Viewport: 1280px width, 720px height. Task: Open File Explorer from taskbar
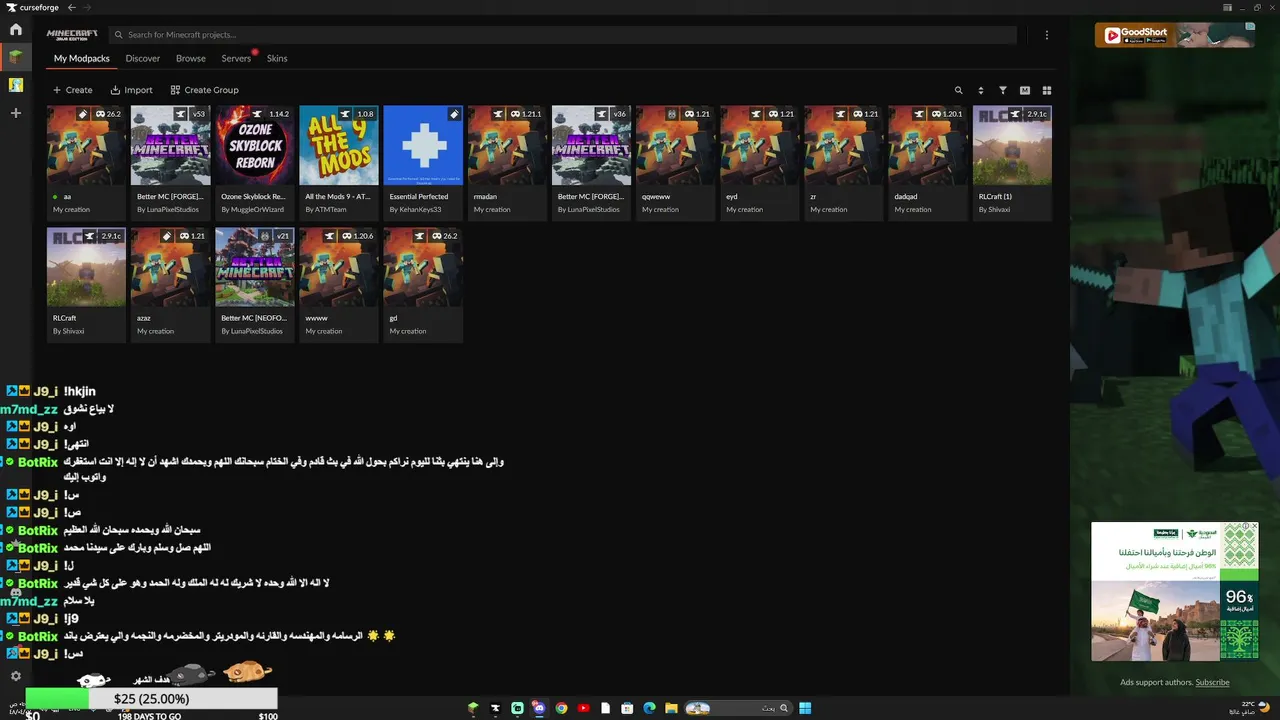(671, 708)
